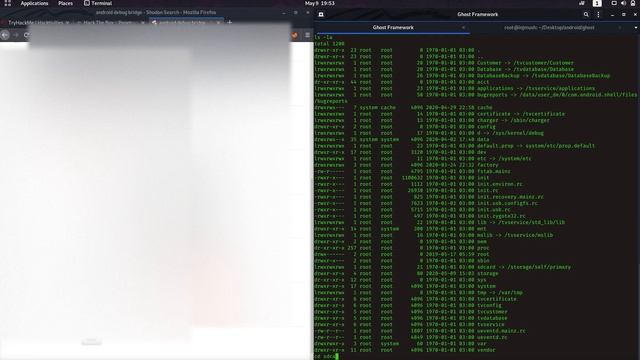The image size is (640, 360).
Task: Open the Firefox hamburger menu
Action: click(x=307, y=36)
